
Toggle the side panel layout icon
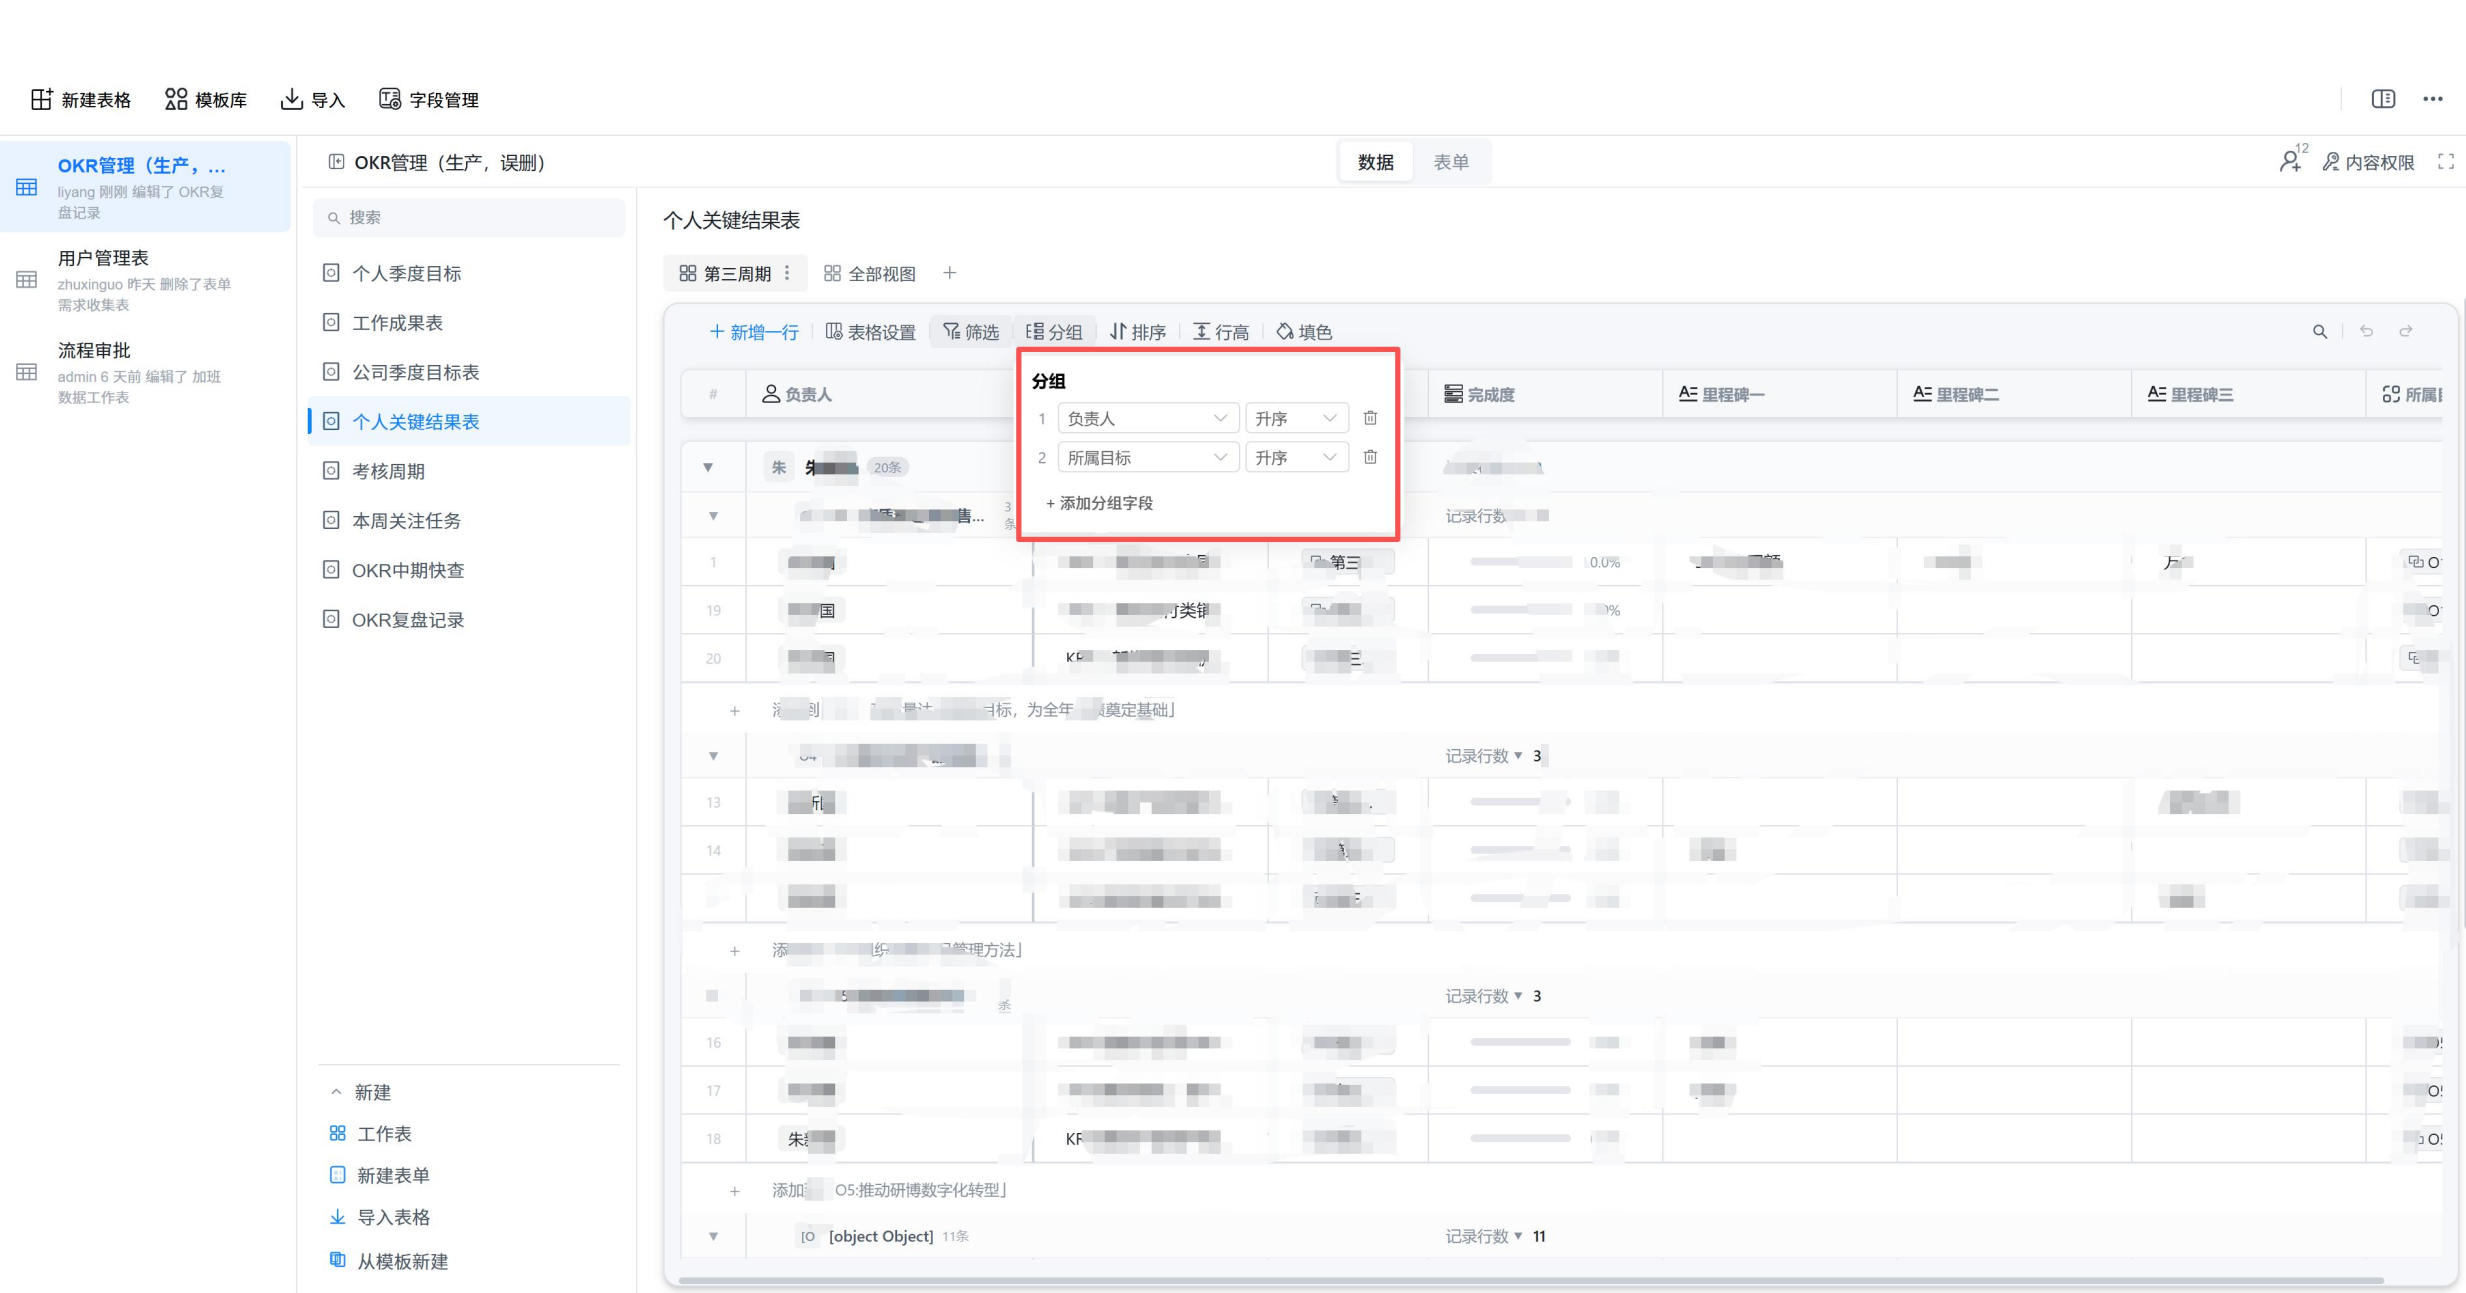(x=2383, y=98)
